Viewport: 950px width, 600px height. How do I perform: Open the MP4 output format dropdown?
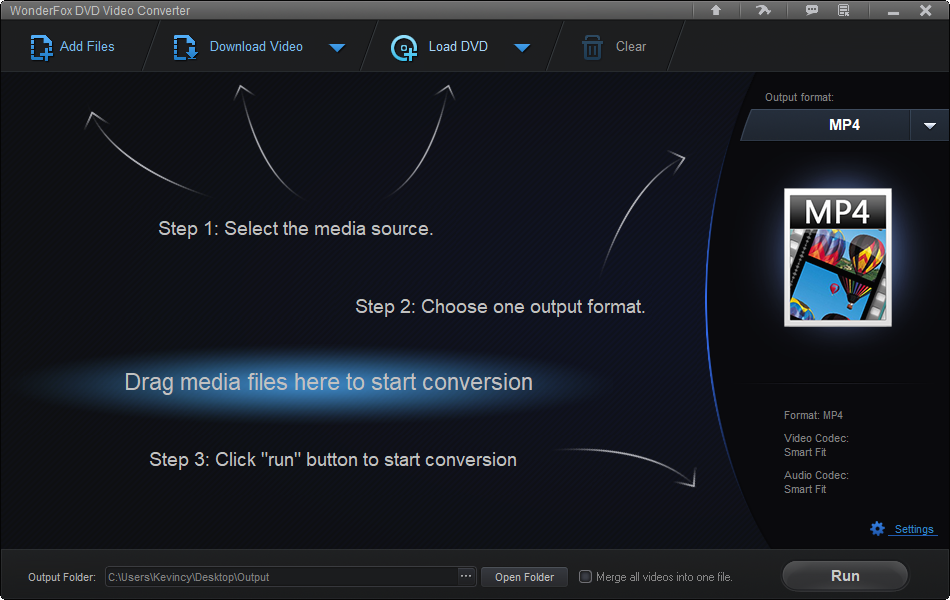[929, 125]
